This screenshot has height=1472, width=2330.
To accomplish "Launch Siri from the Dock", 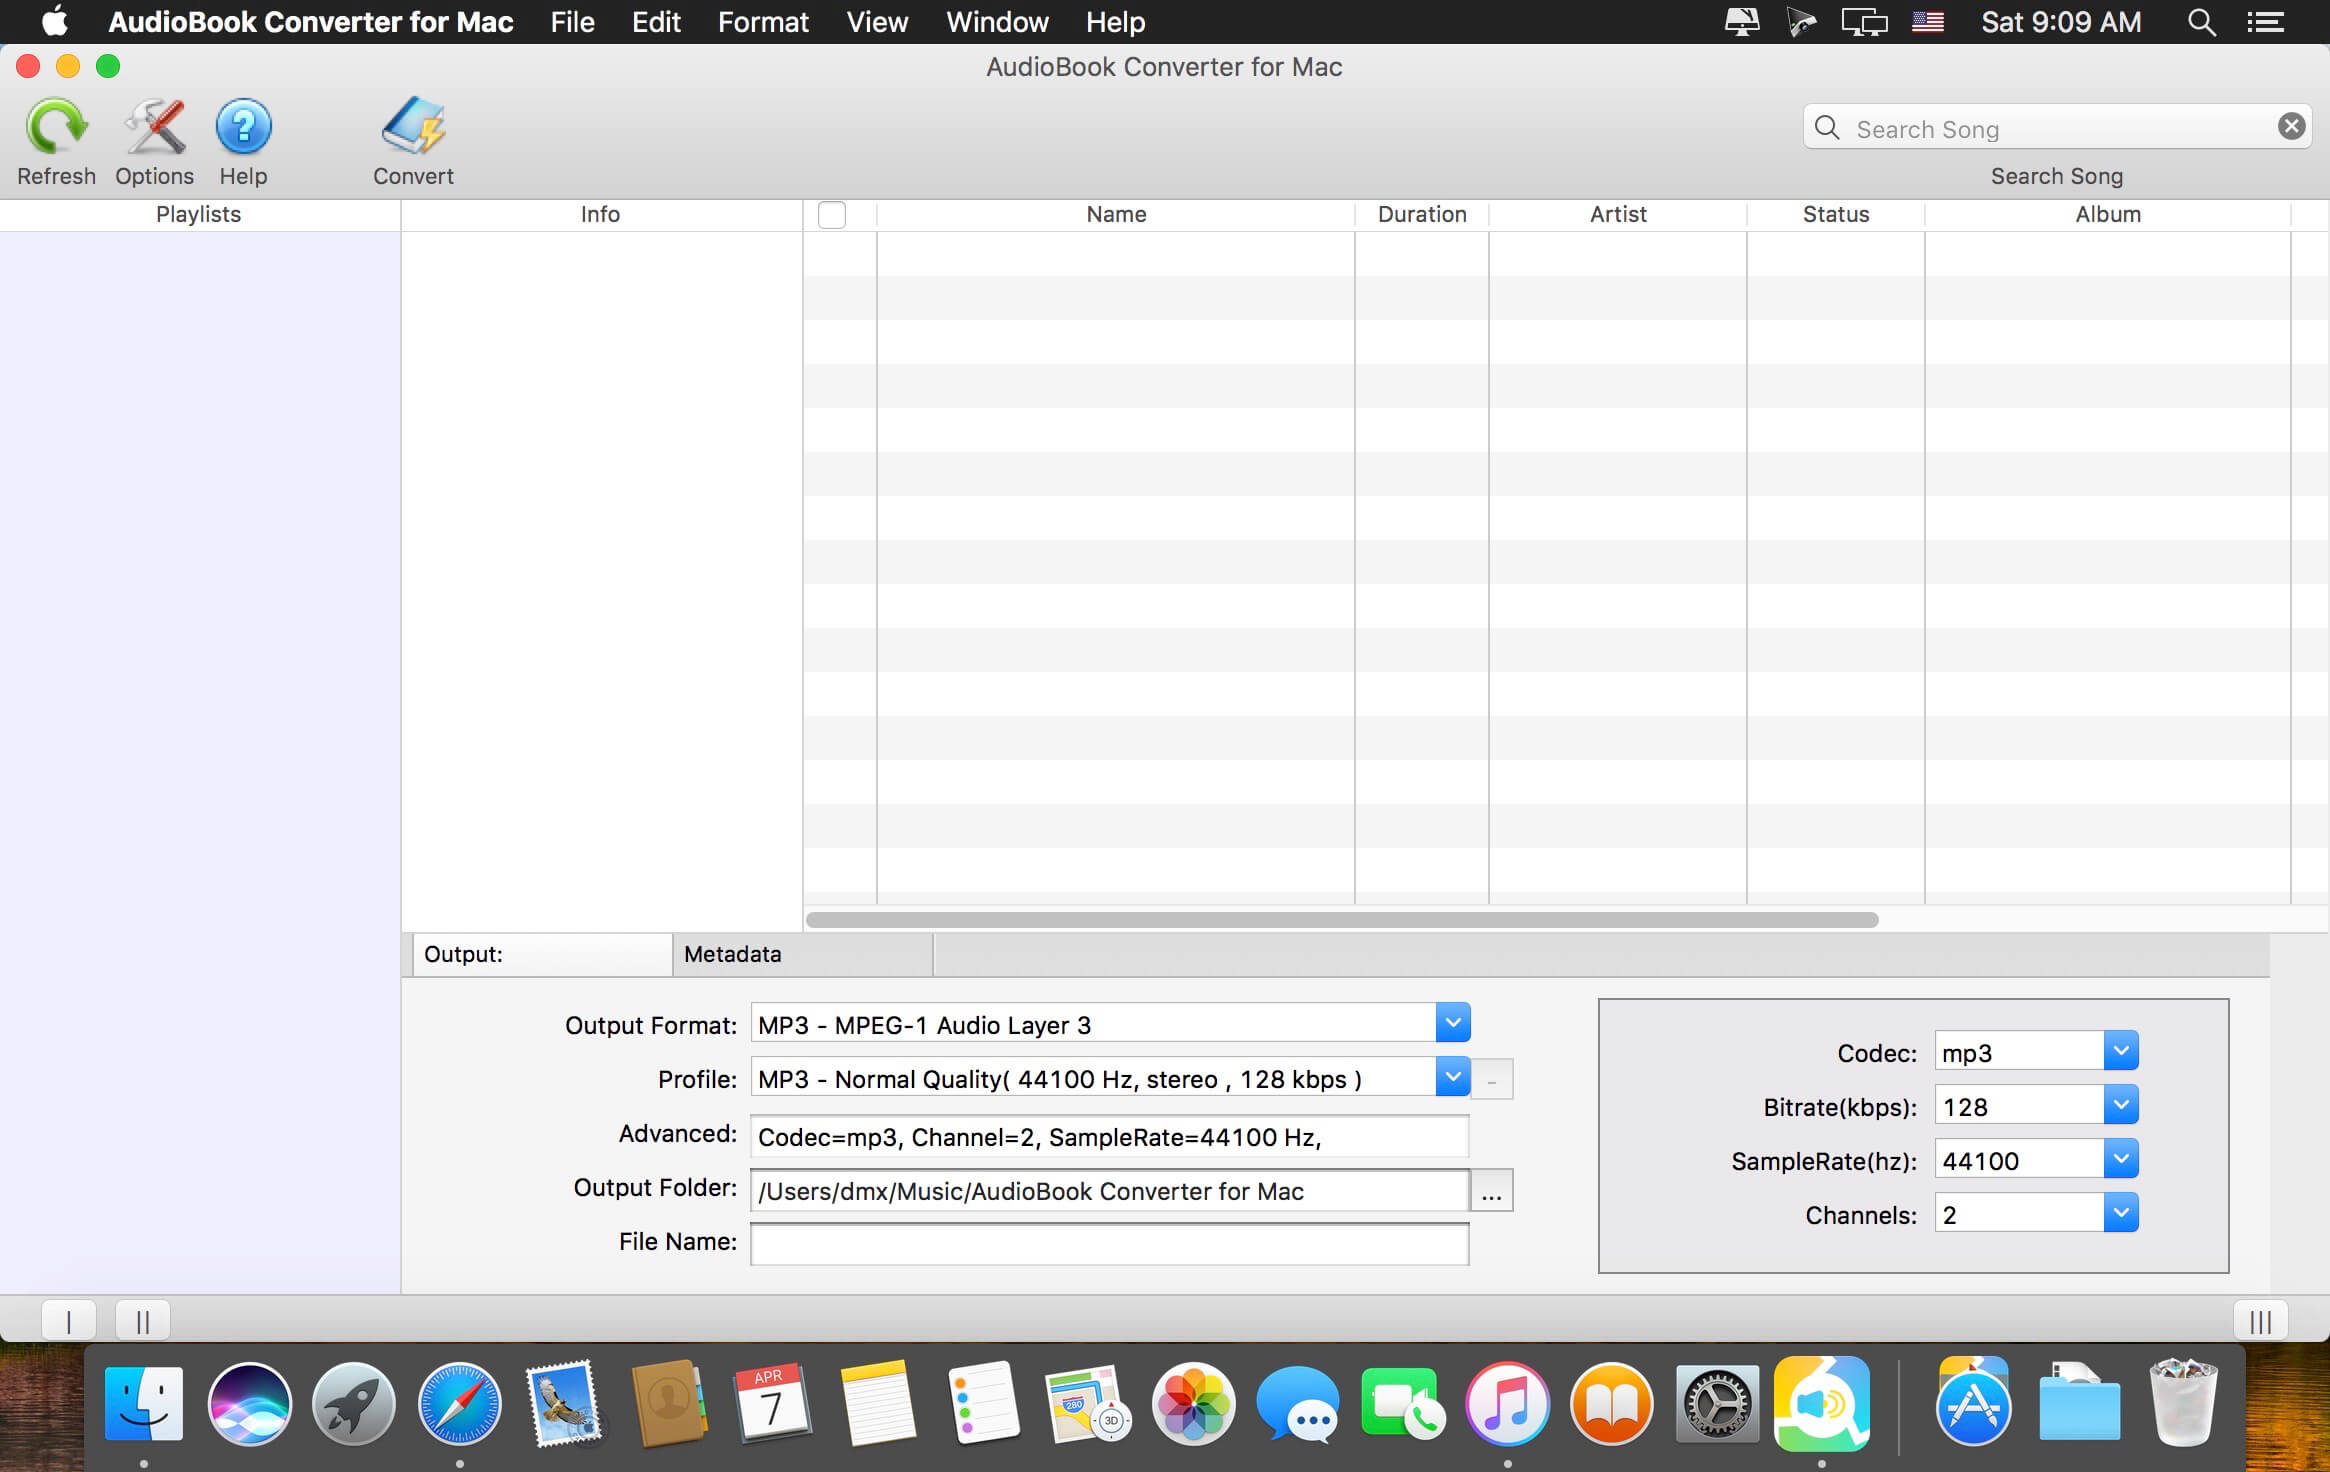I will tap(249, 1403).
